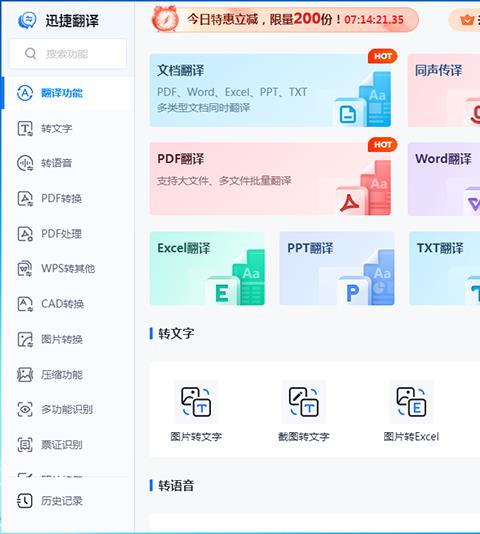Open the PPT翻译 card title
480x534 pixels.
tap(310, 248)
